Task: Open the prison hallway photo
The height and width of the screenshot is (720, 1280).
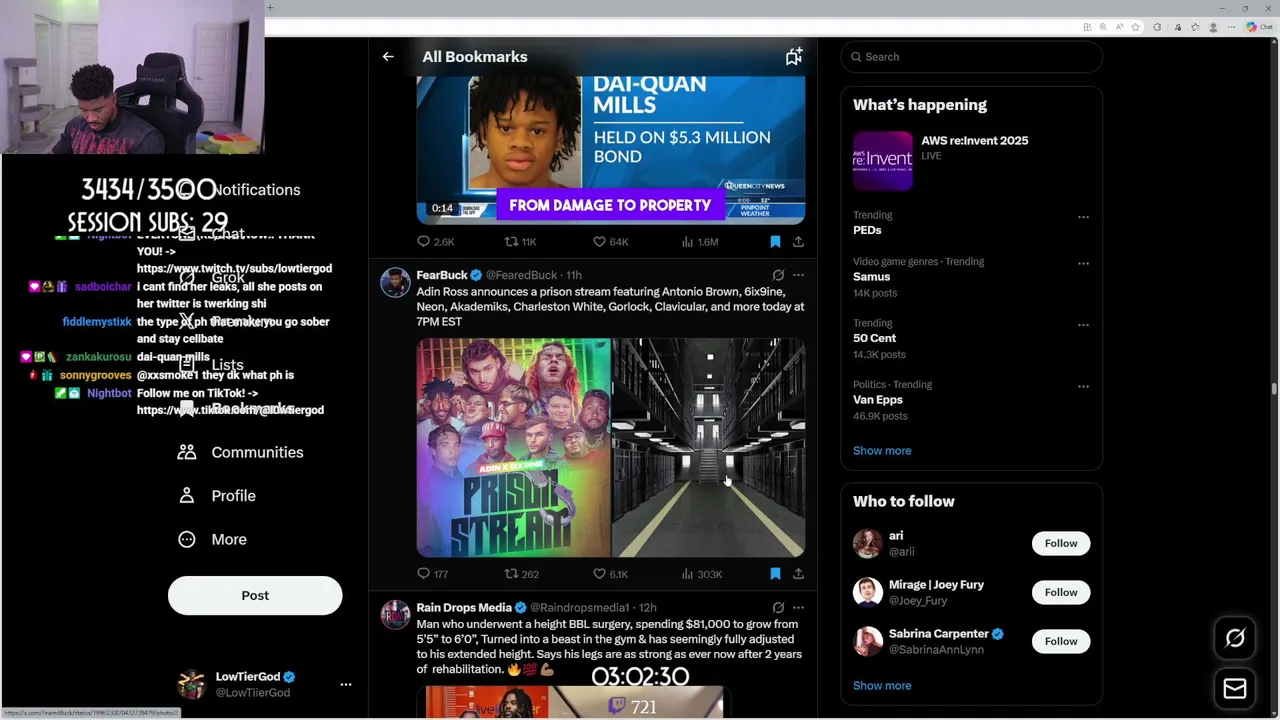Action: pos(709,447)
